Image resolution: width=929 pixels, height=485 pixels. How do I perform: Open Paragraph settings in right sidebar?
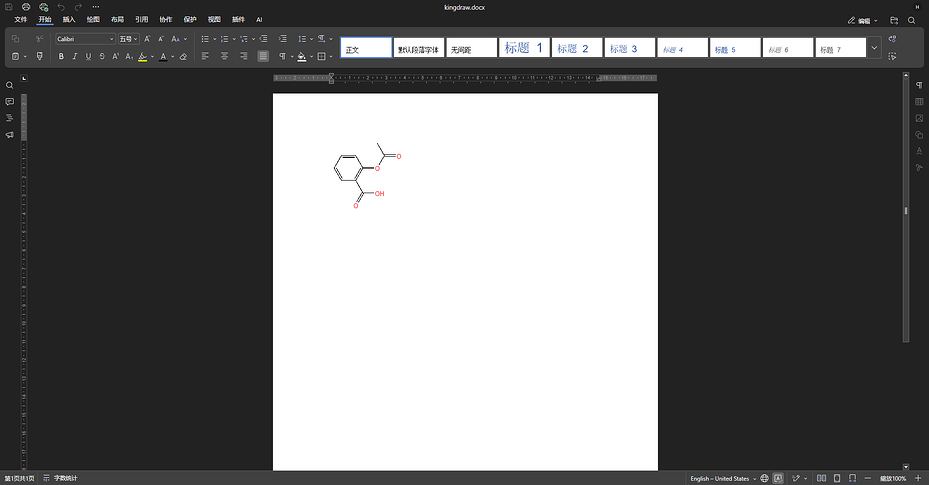919,85
